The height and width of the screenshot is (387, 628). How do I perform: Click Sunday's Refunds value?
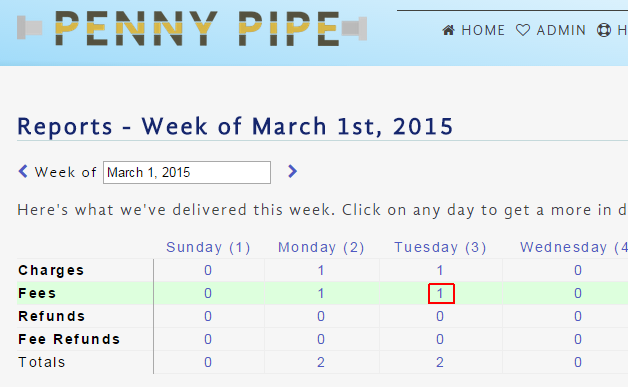pos(208,316)
